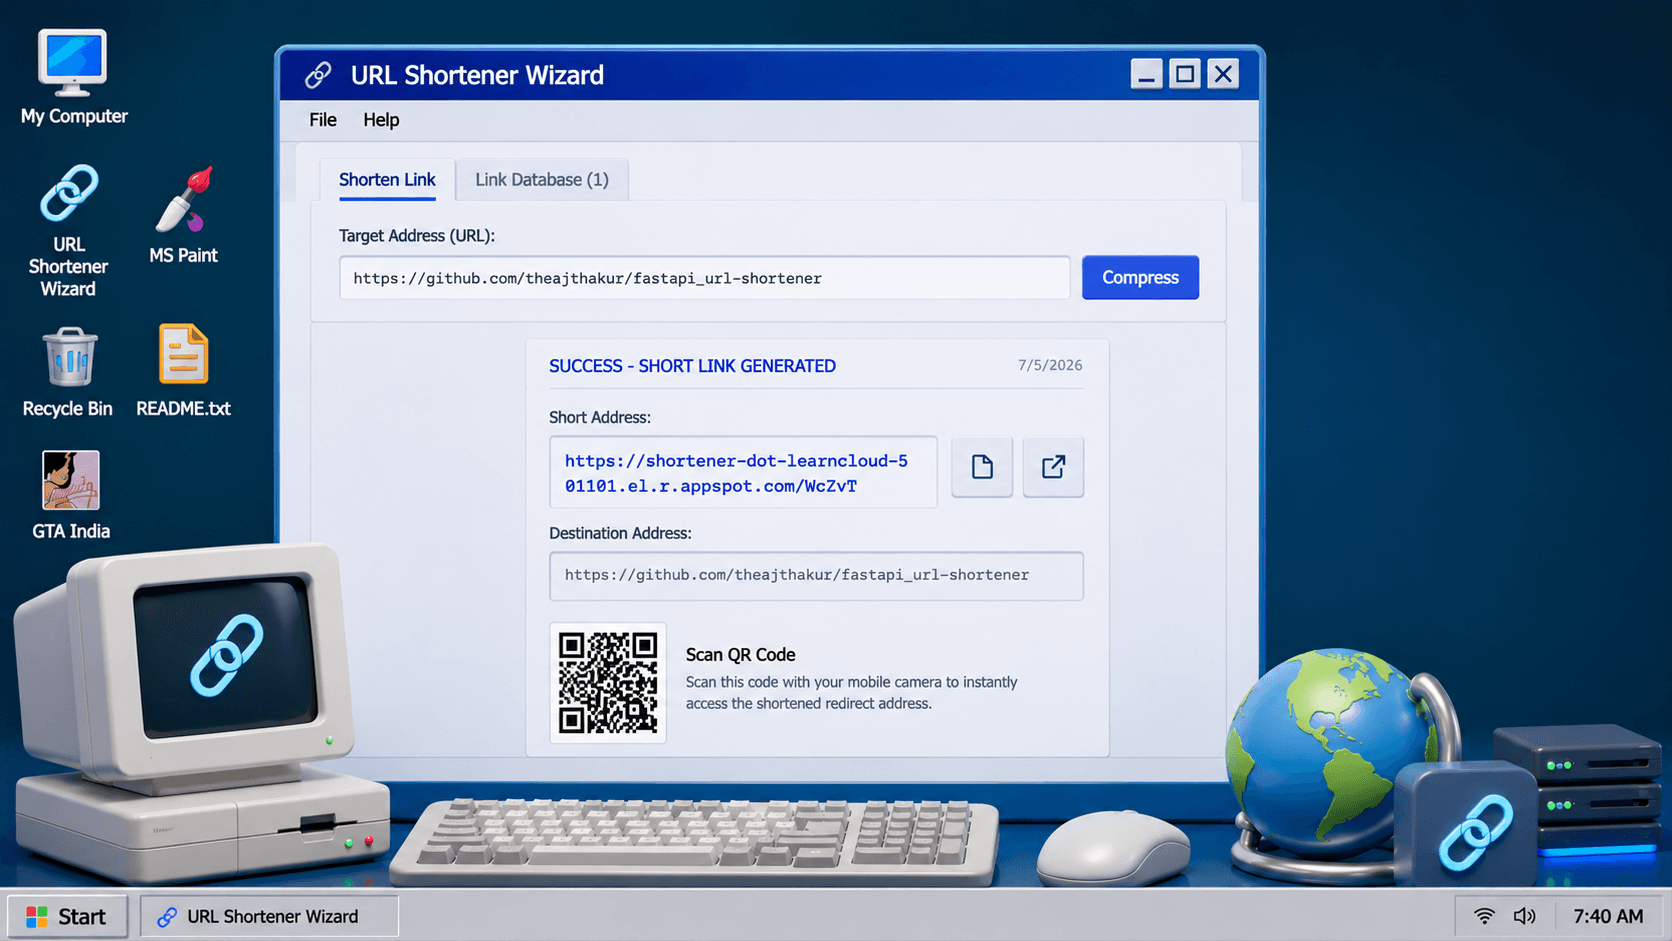This screenshot has width=1672, height=941.
Task: Open URL Shortener Wizard desktop shortcut
Action: click(x=68, y=231)
